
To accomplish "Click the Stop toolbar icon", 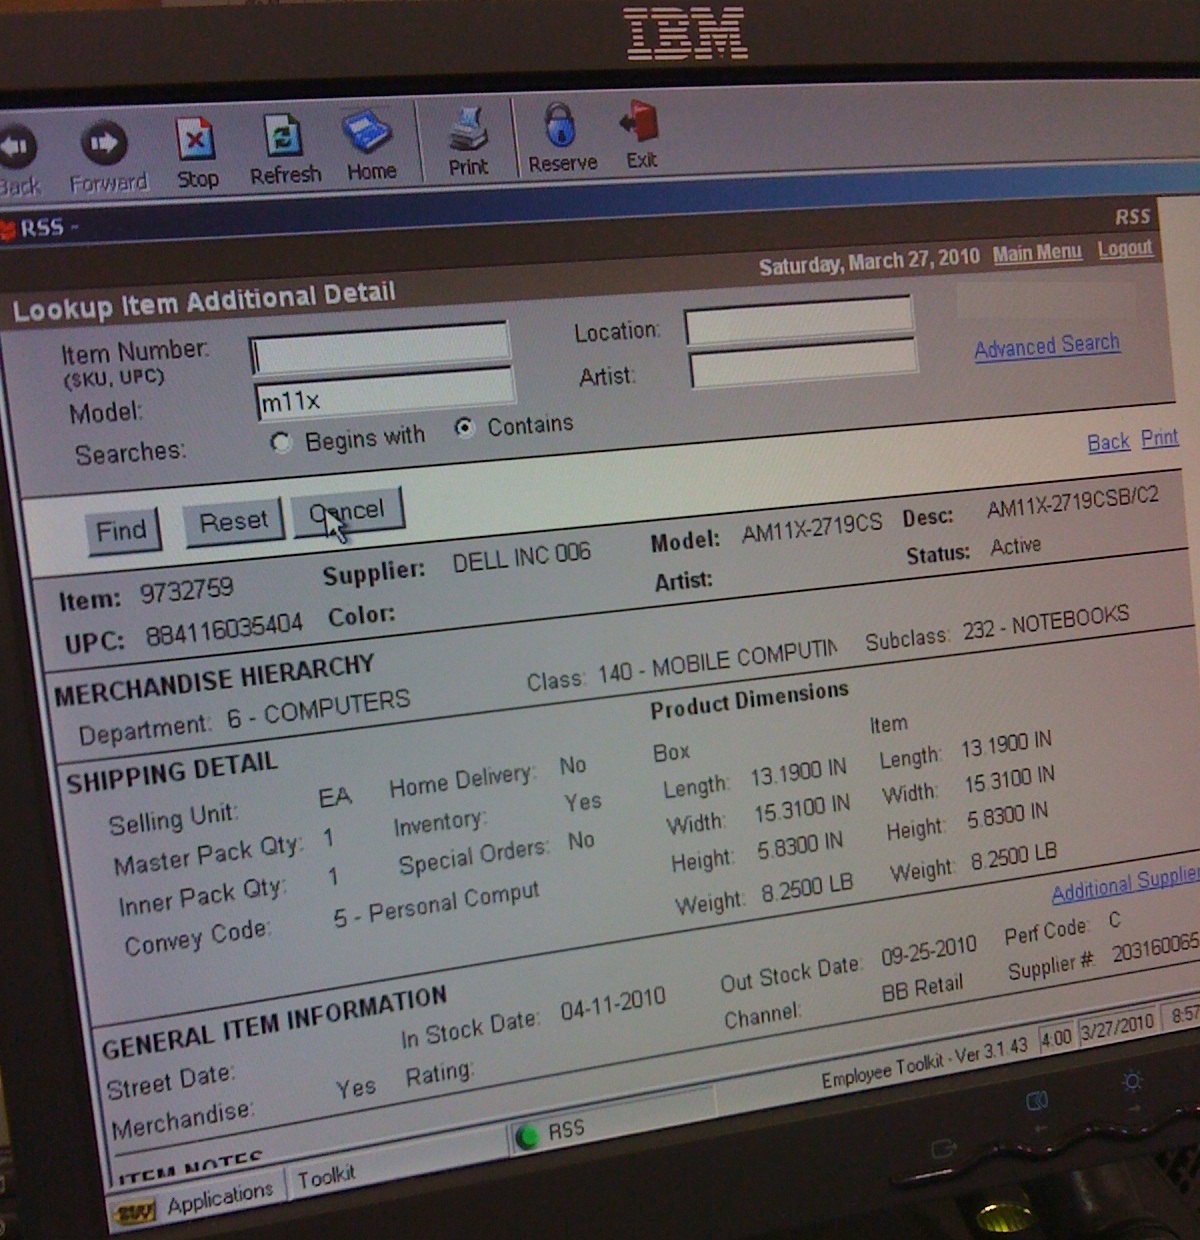I will [195, 140].
